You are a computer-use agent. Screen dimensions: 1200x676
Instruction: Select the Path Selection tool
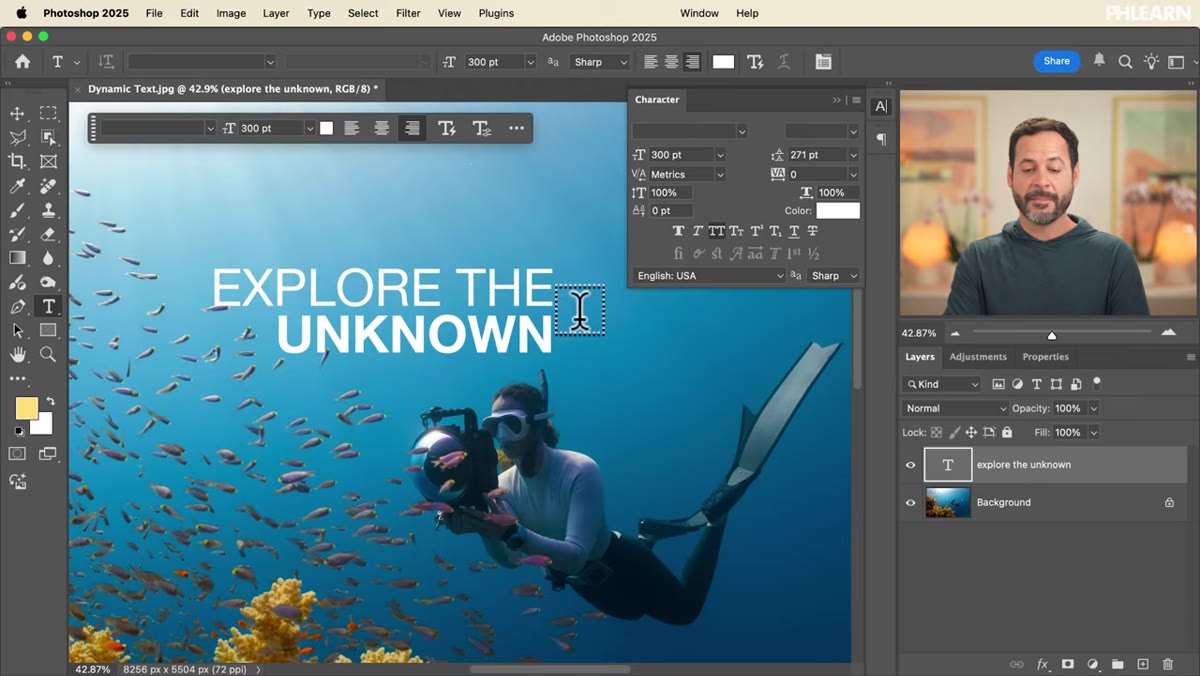pyautogui.click(x=17, y=330)
